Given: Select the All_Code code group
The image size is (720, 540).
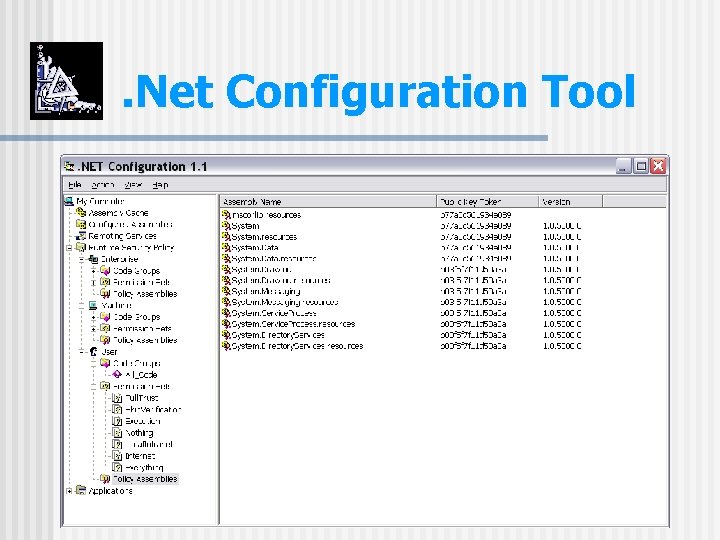Looking at the screenshot, I should point(141,375).
